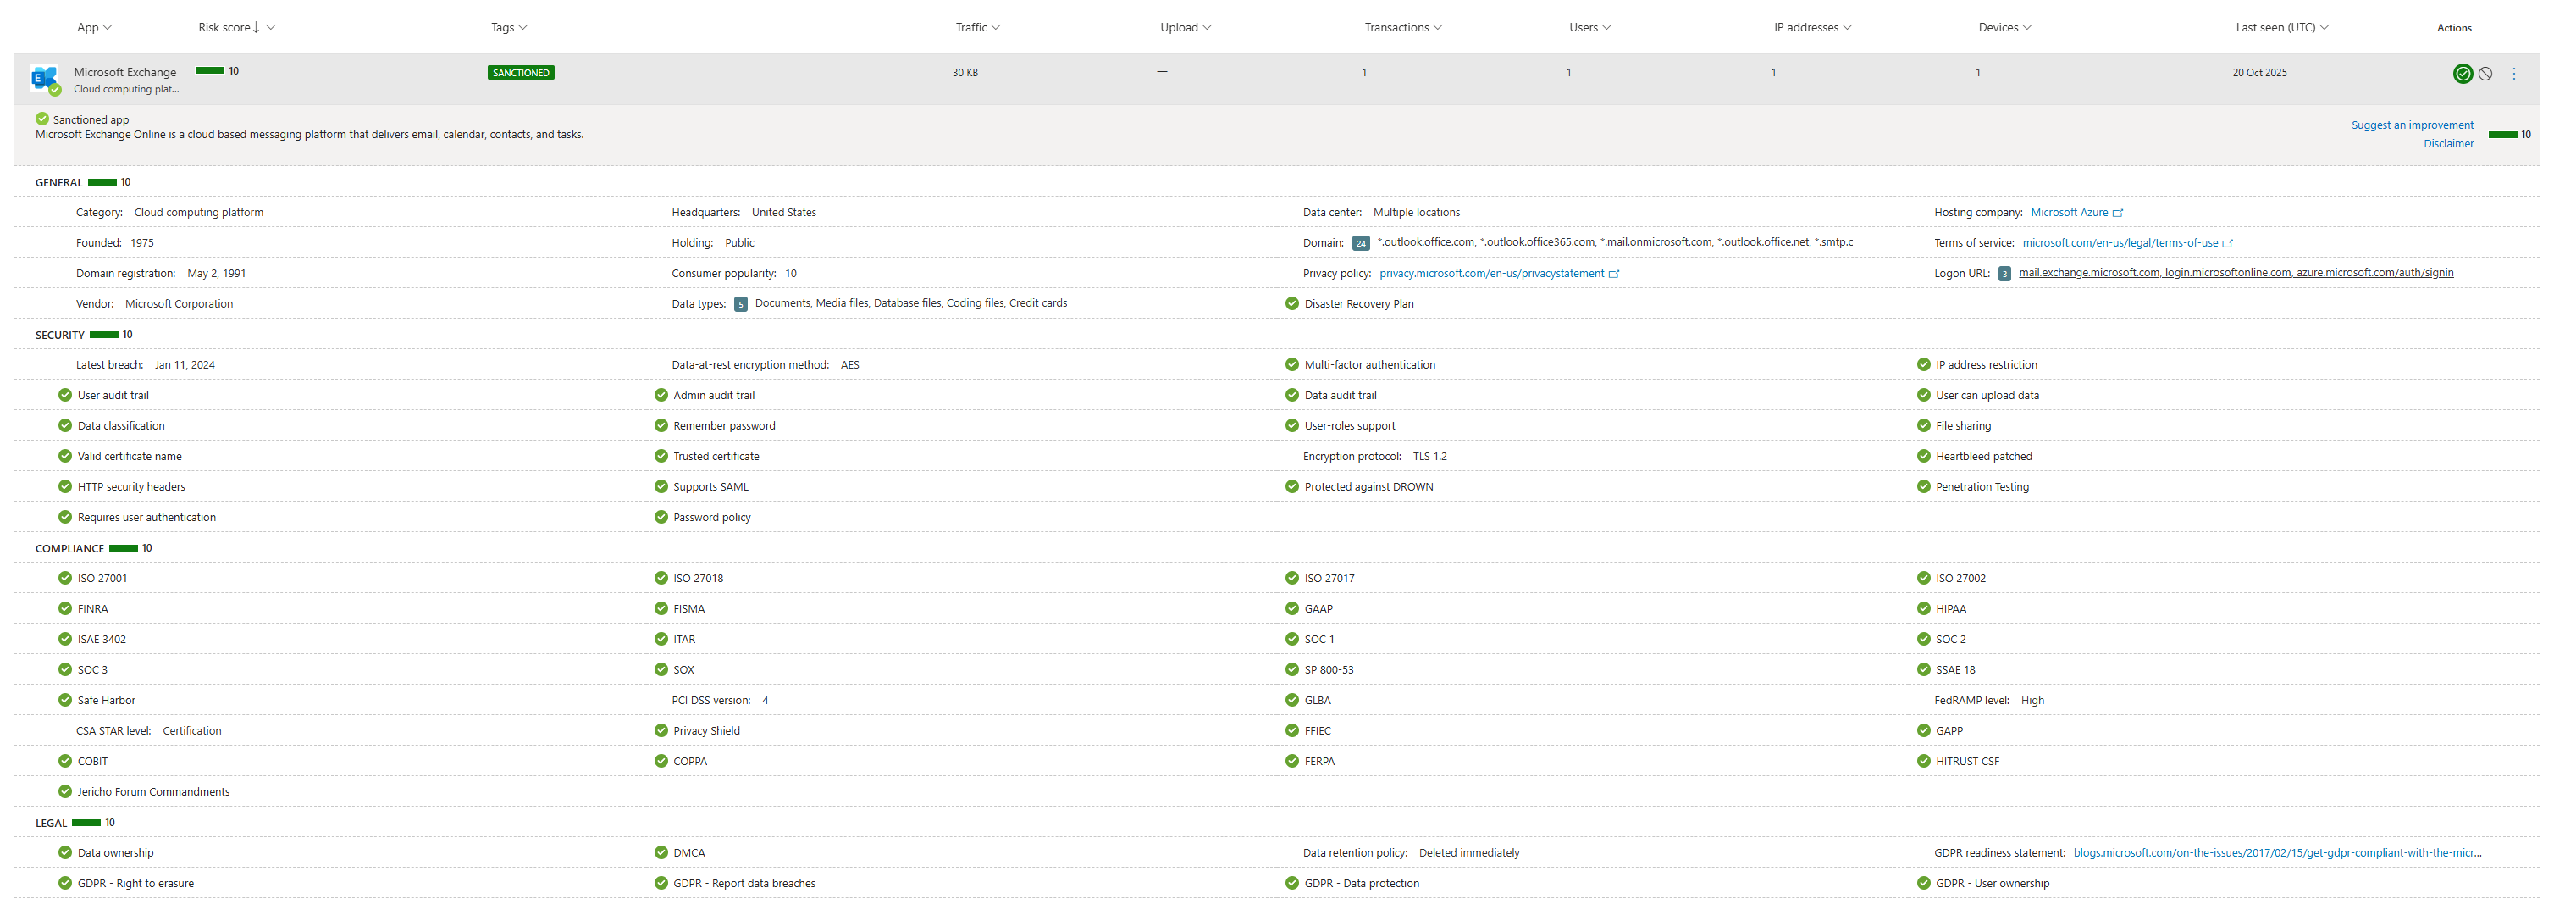Click the unsanction app blocked-circle icon
2576x904 pixels.
click(x=2485, y=74)
